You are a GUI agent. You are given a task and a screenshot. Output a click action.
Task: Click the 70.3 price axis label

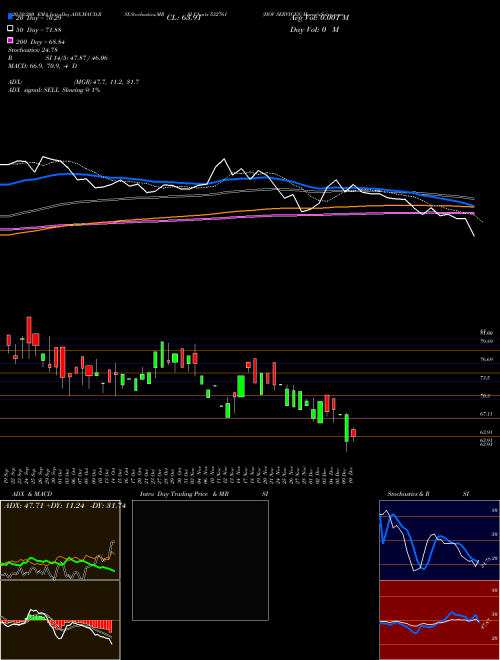[x=485, y=396]
